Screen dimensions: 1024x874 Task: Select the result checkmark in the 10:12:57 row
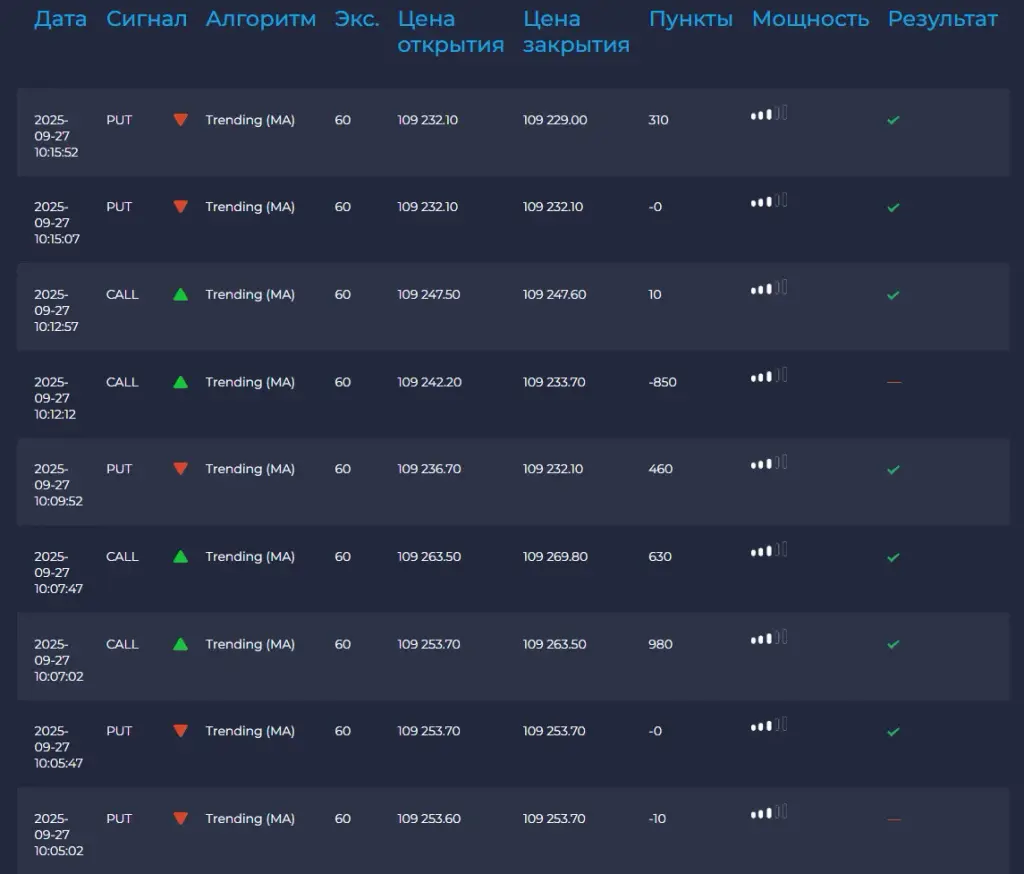click(893, 295)
